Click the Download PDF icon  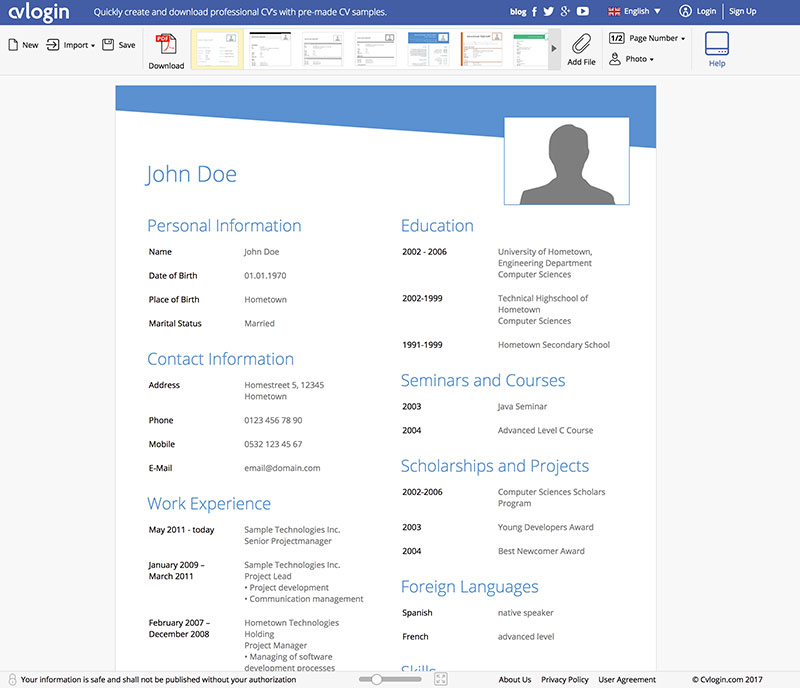[166, 45]
